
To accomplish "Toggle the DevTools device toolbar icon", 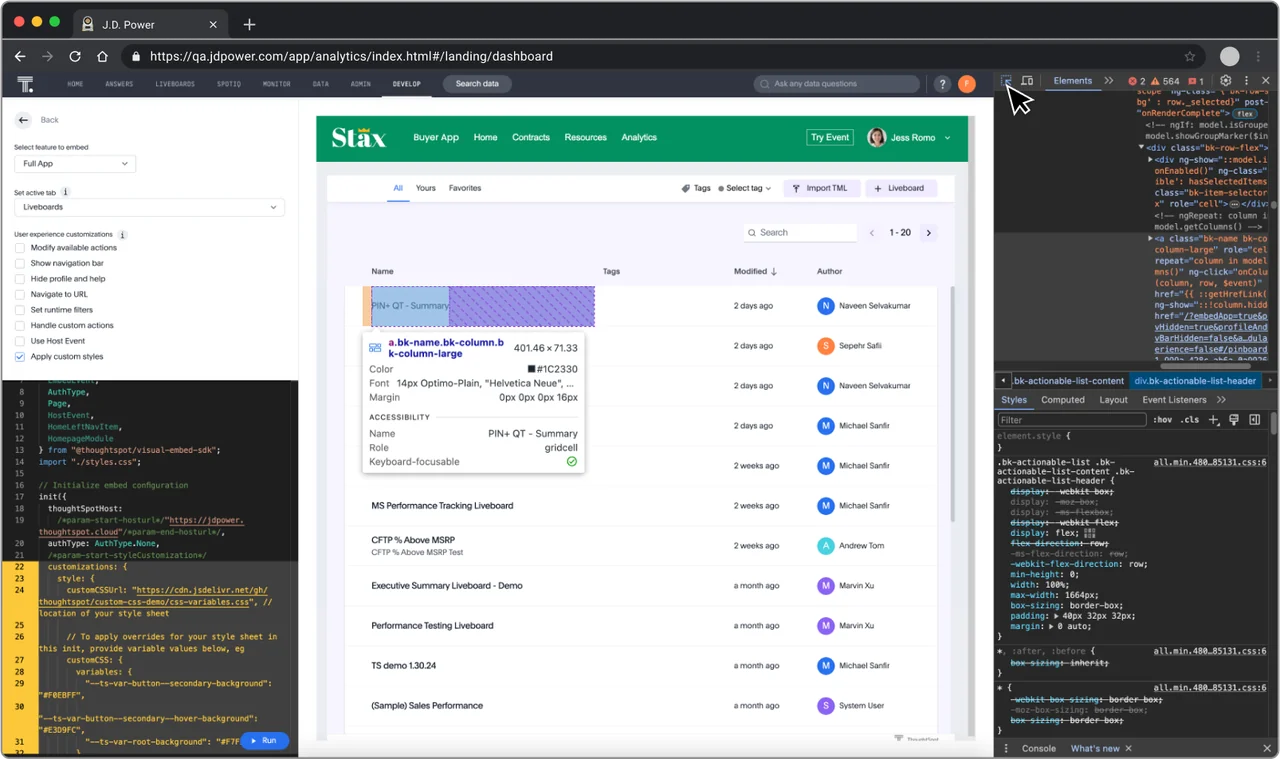I will click(1027, 81).
